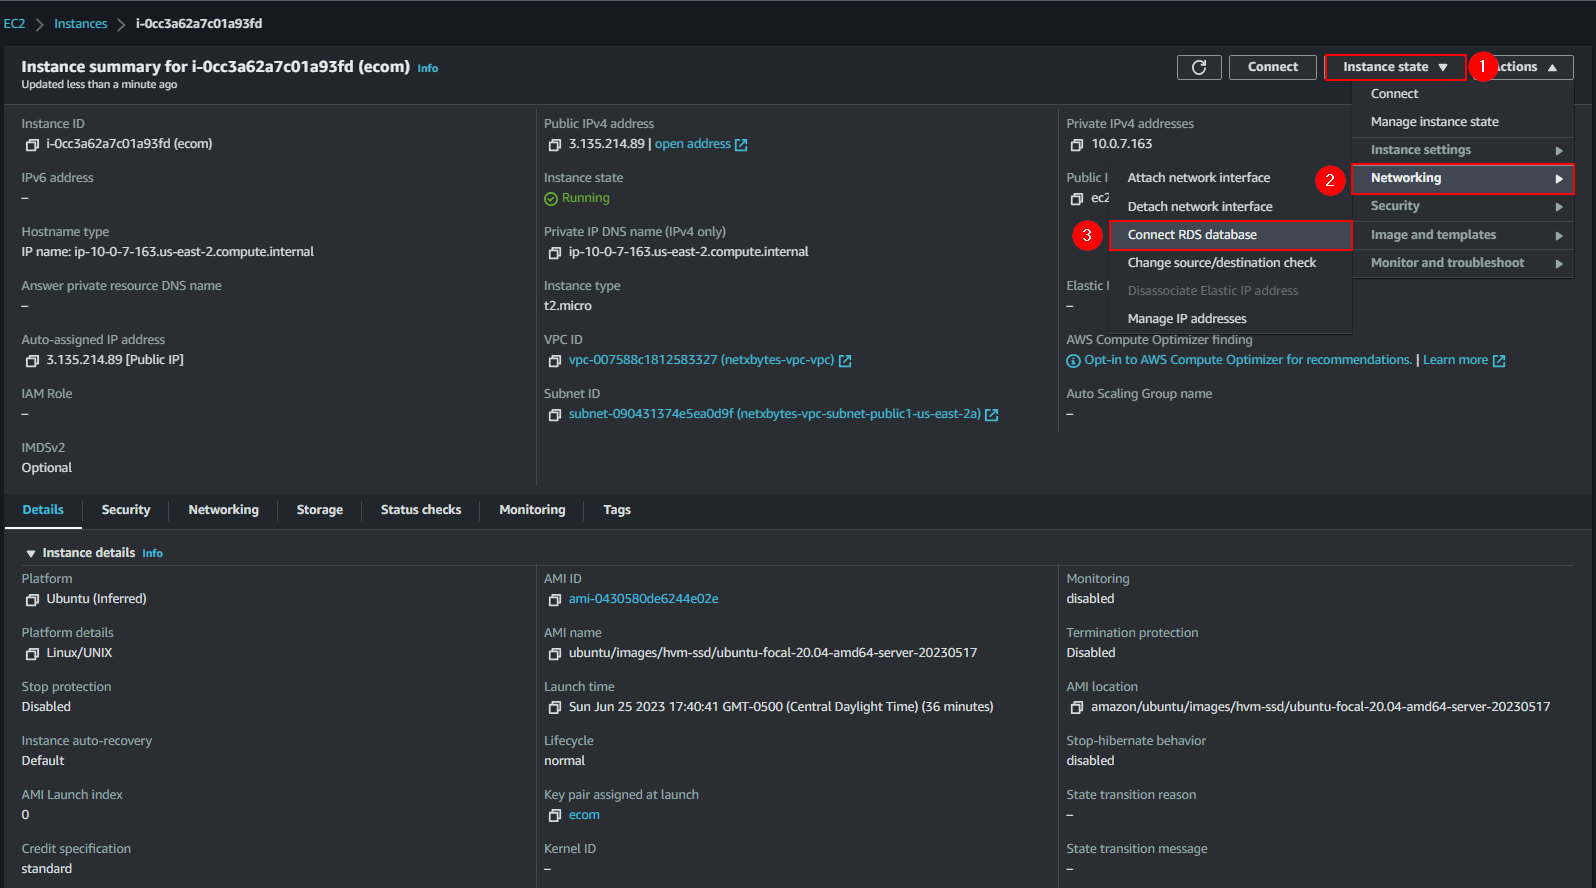Copy the Instance ID value
The image size is (1596, 888).
pyautogui.click(x=32, y=145)
